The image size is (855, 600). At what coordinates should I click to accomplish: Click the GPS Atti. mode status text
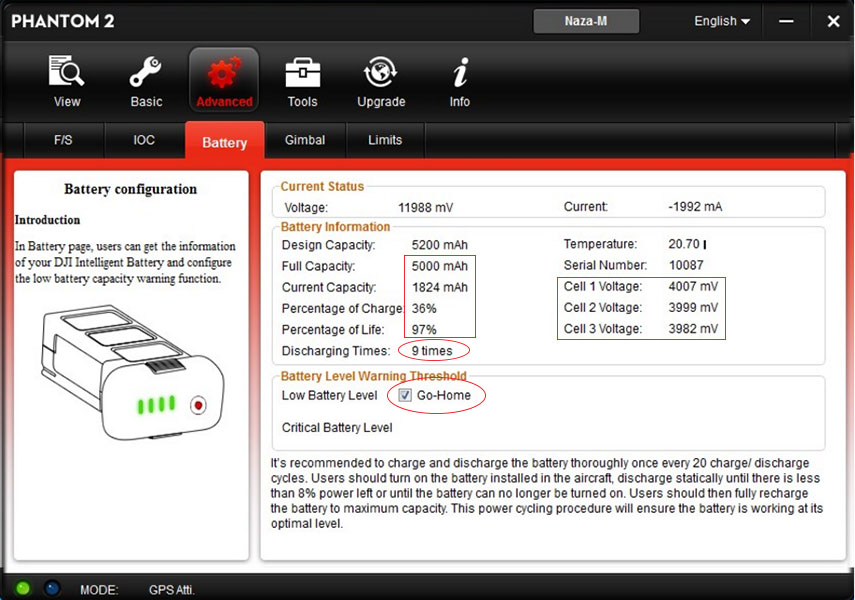172,590
